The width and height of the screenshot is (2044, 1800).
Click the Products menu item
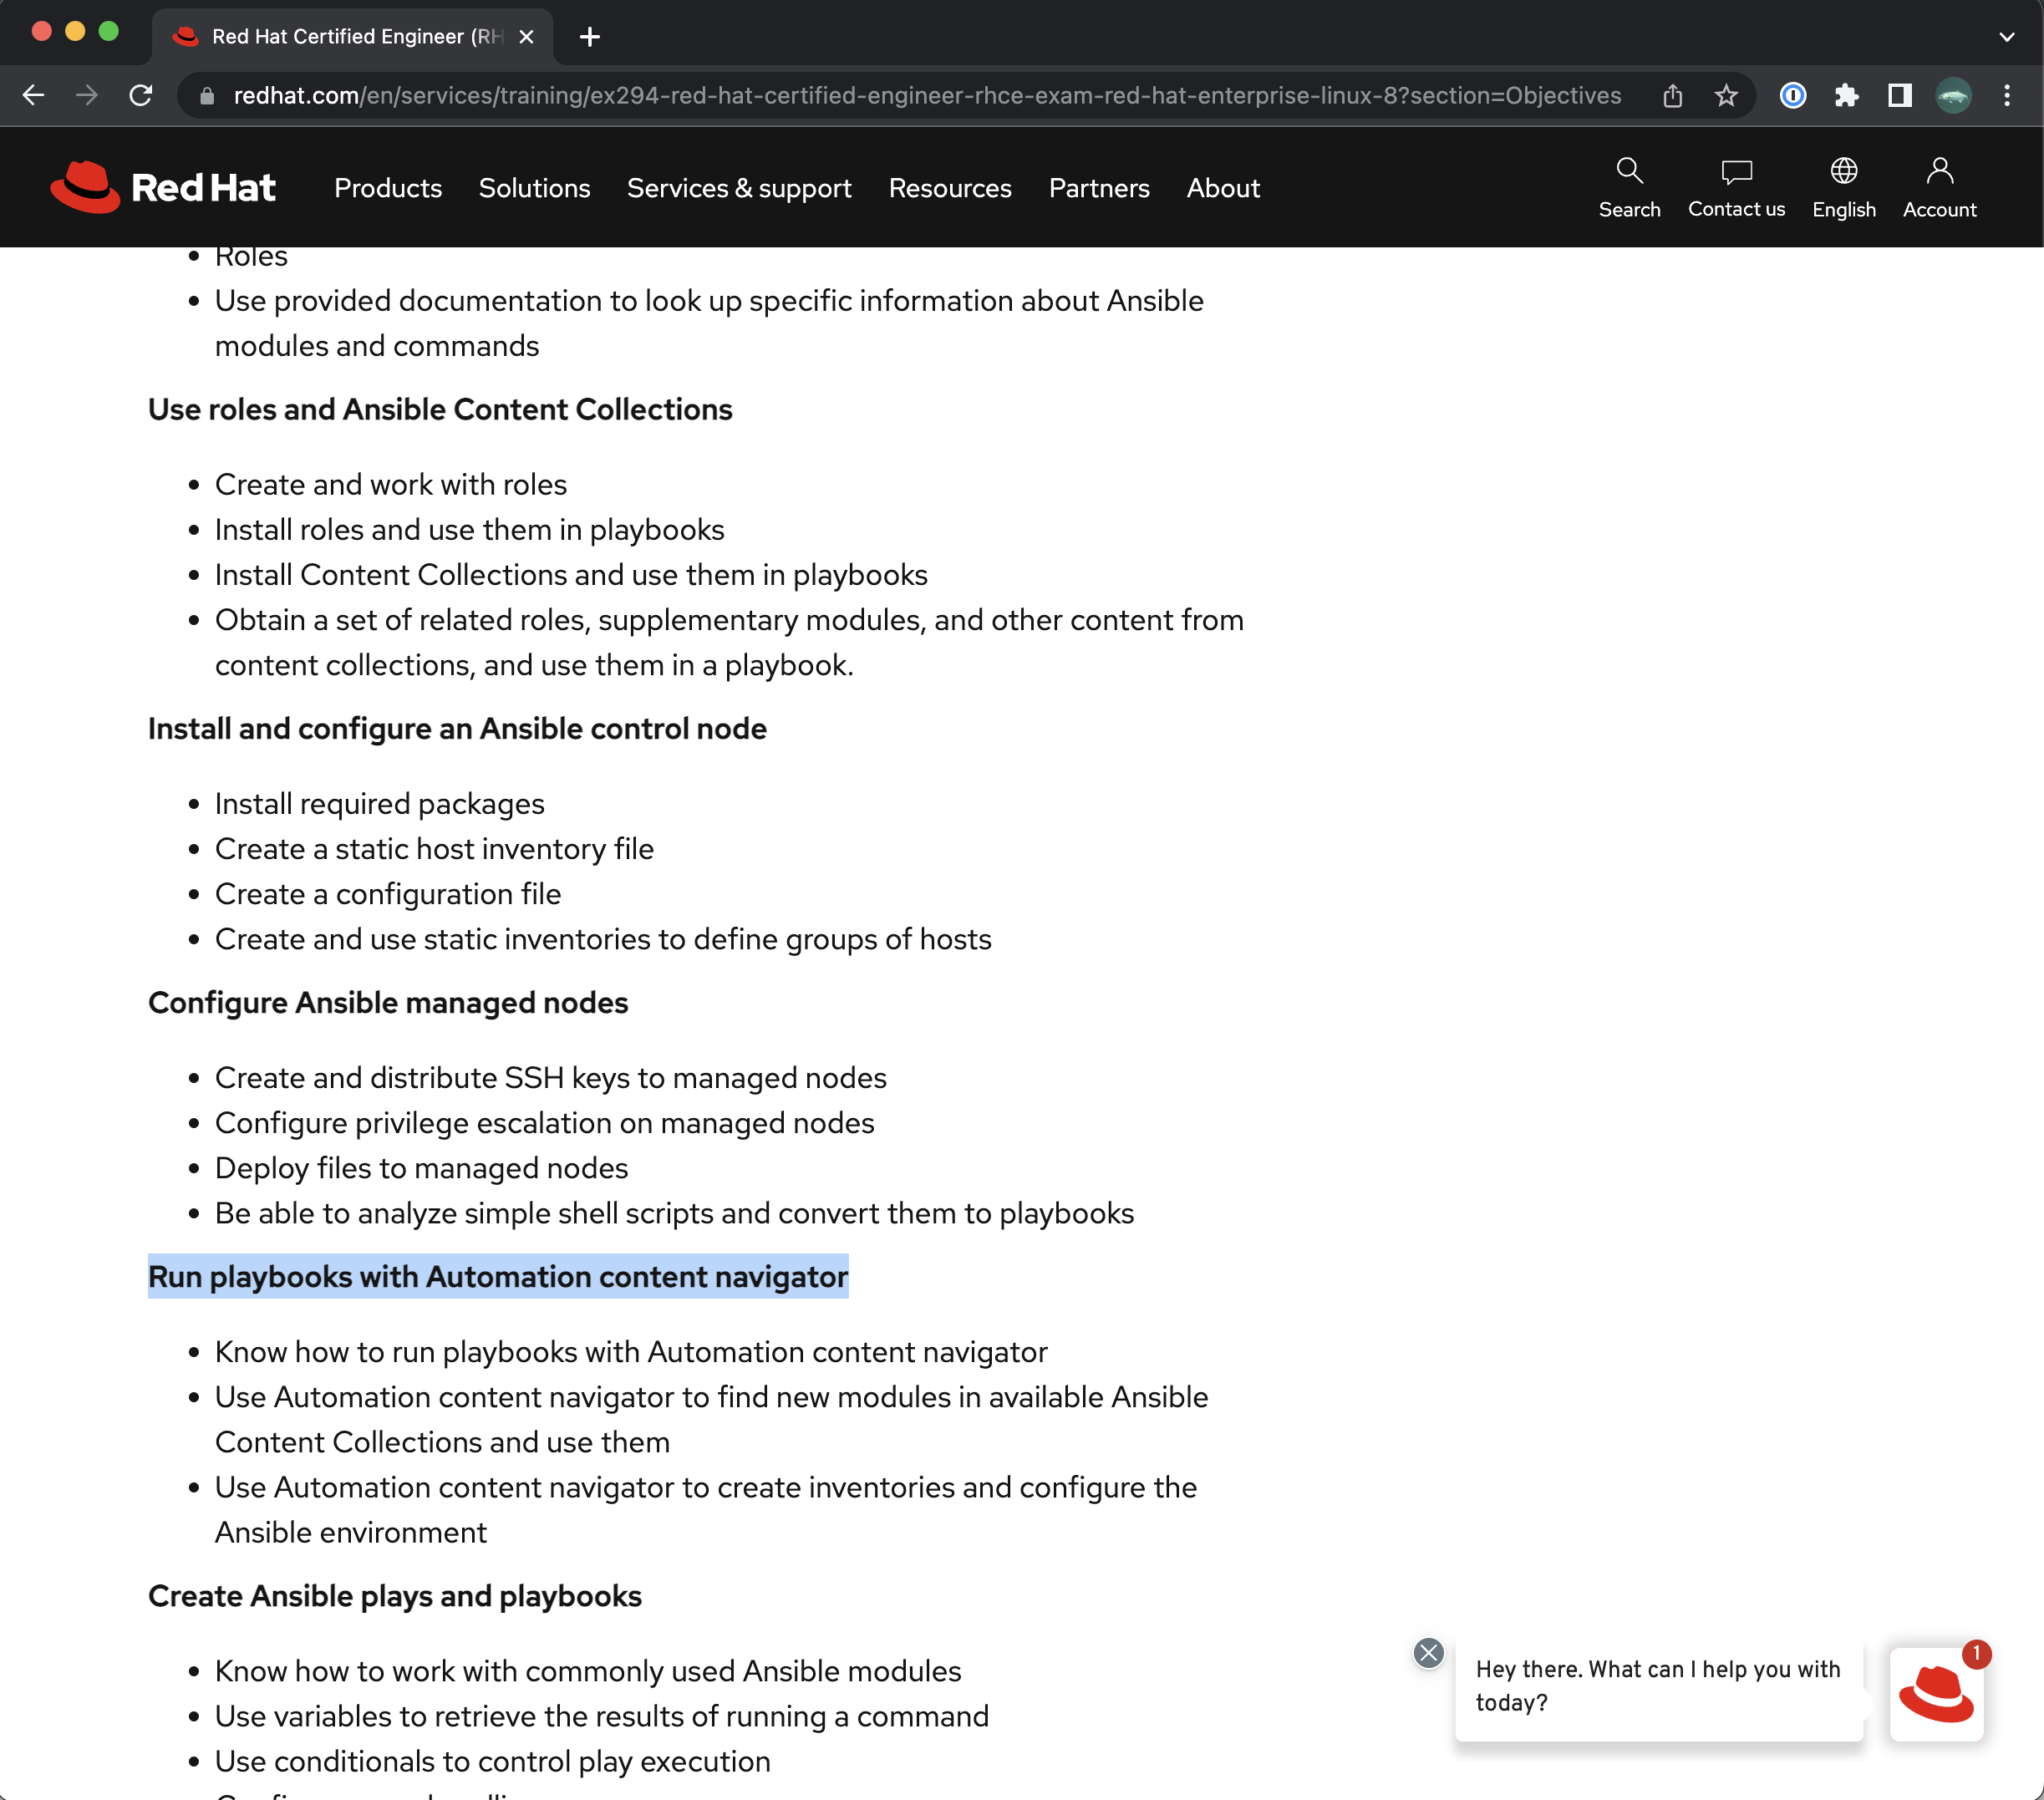[388, 190]
